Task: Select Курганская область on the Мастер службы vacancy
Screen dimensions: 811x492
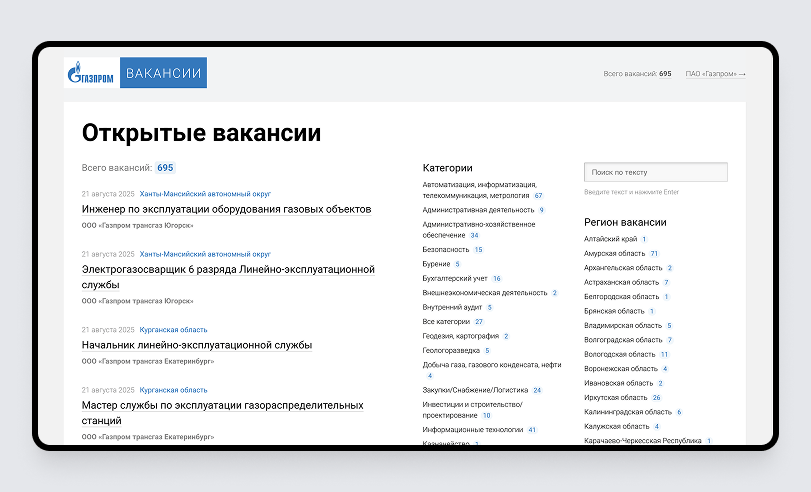Action: (173, 390)
